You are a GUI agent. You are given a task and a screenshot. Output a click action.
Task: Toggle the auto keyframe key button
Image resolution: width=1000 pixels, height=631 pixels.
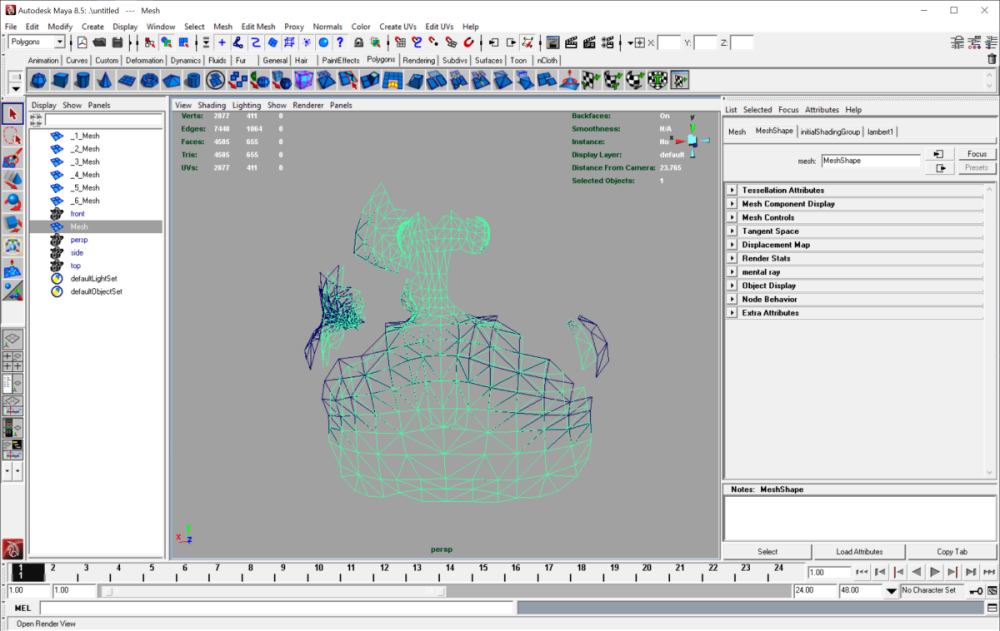coord(976,591)
